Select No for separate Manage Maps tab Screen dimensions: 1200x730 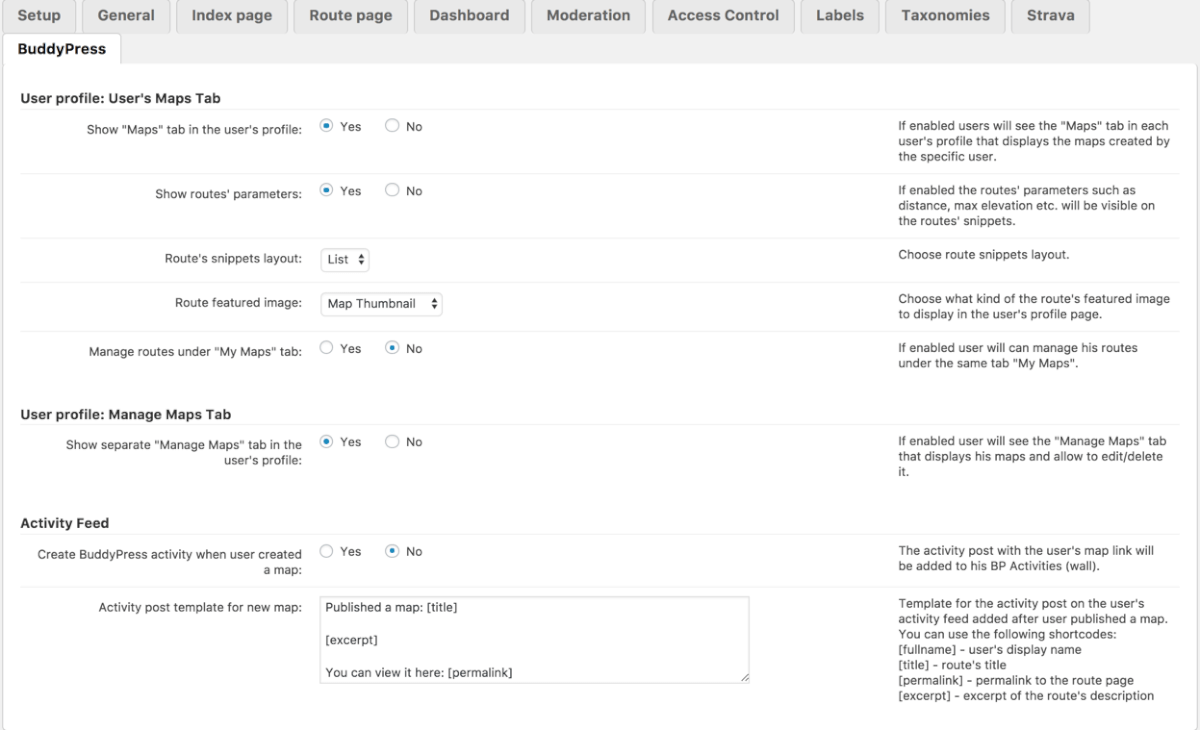(393, 442)
